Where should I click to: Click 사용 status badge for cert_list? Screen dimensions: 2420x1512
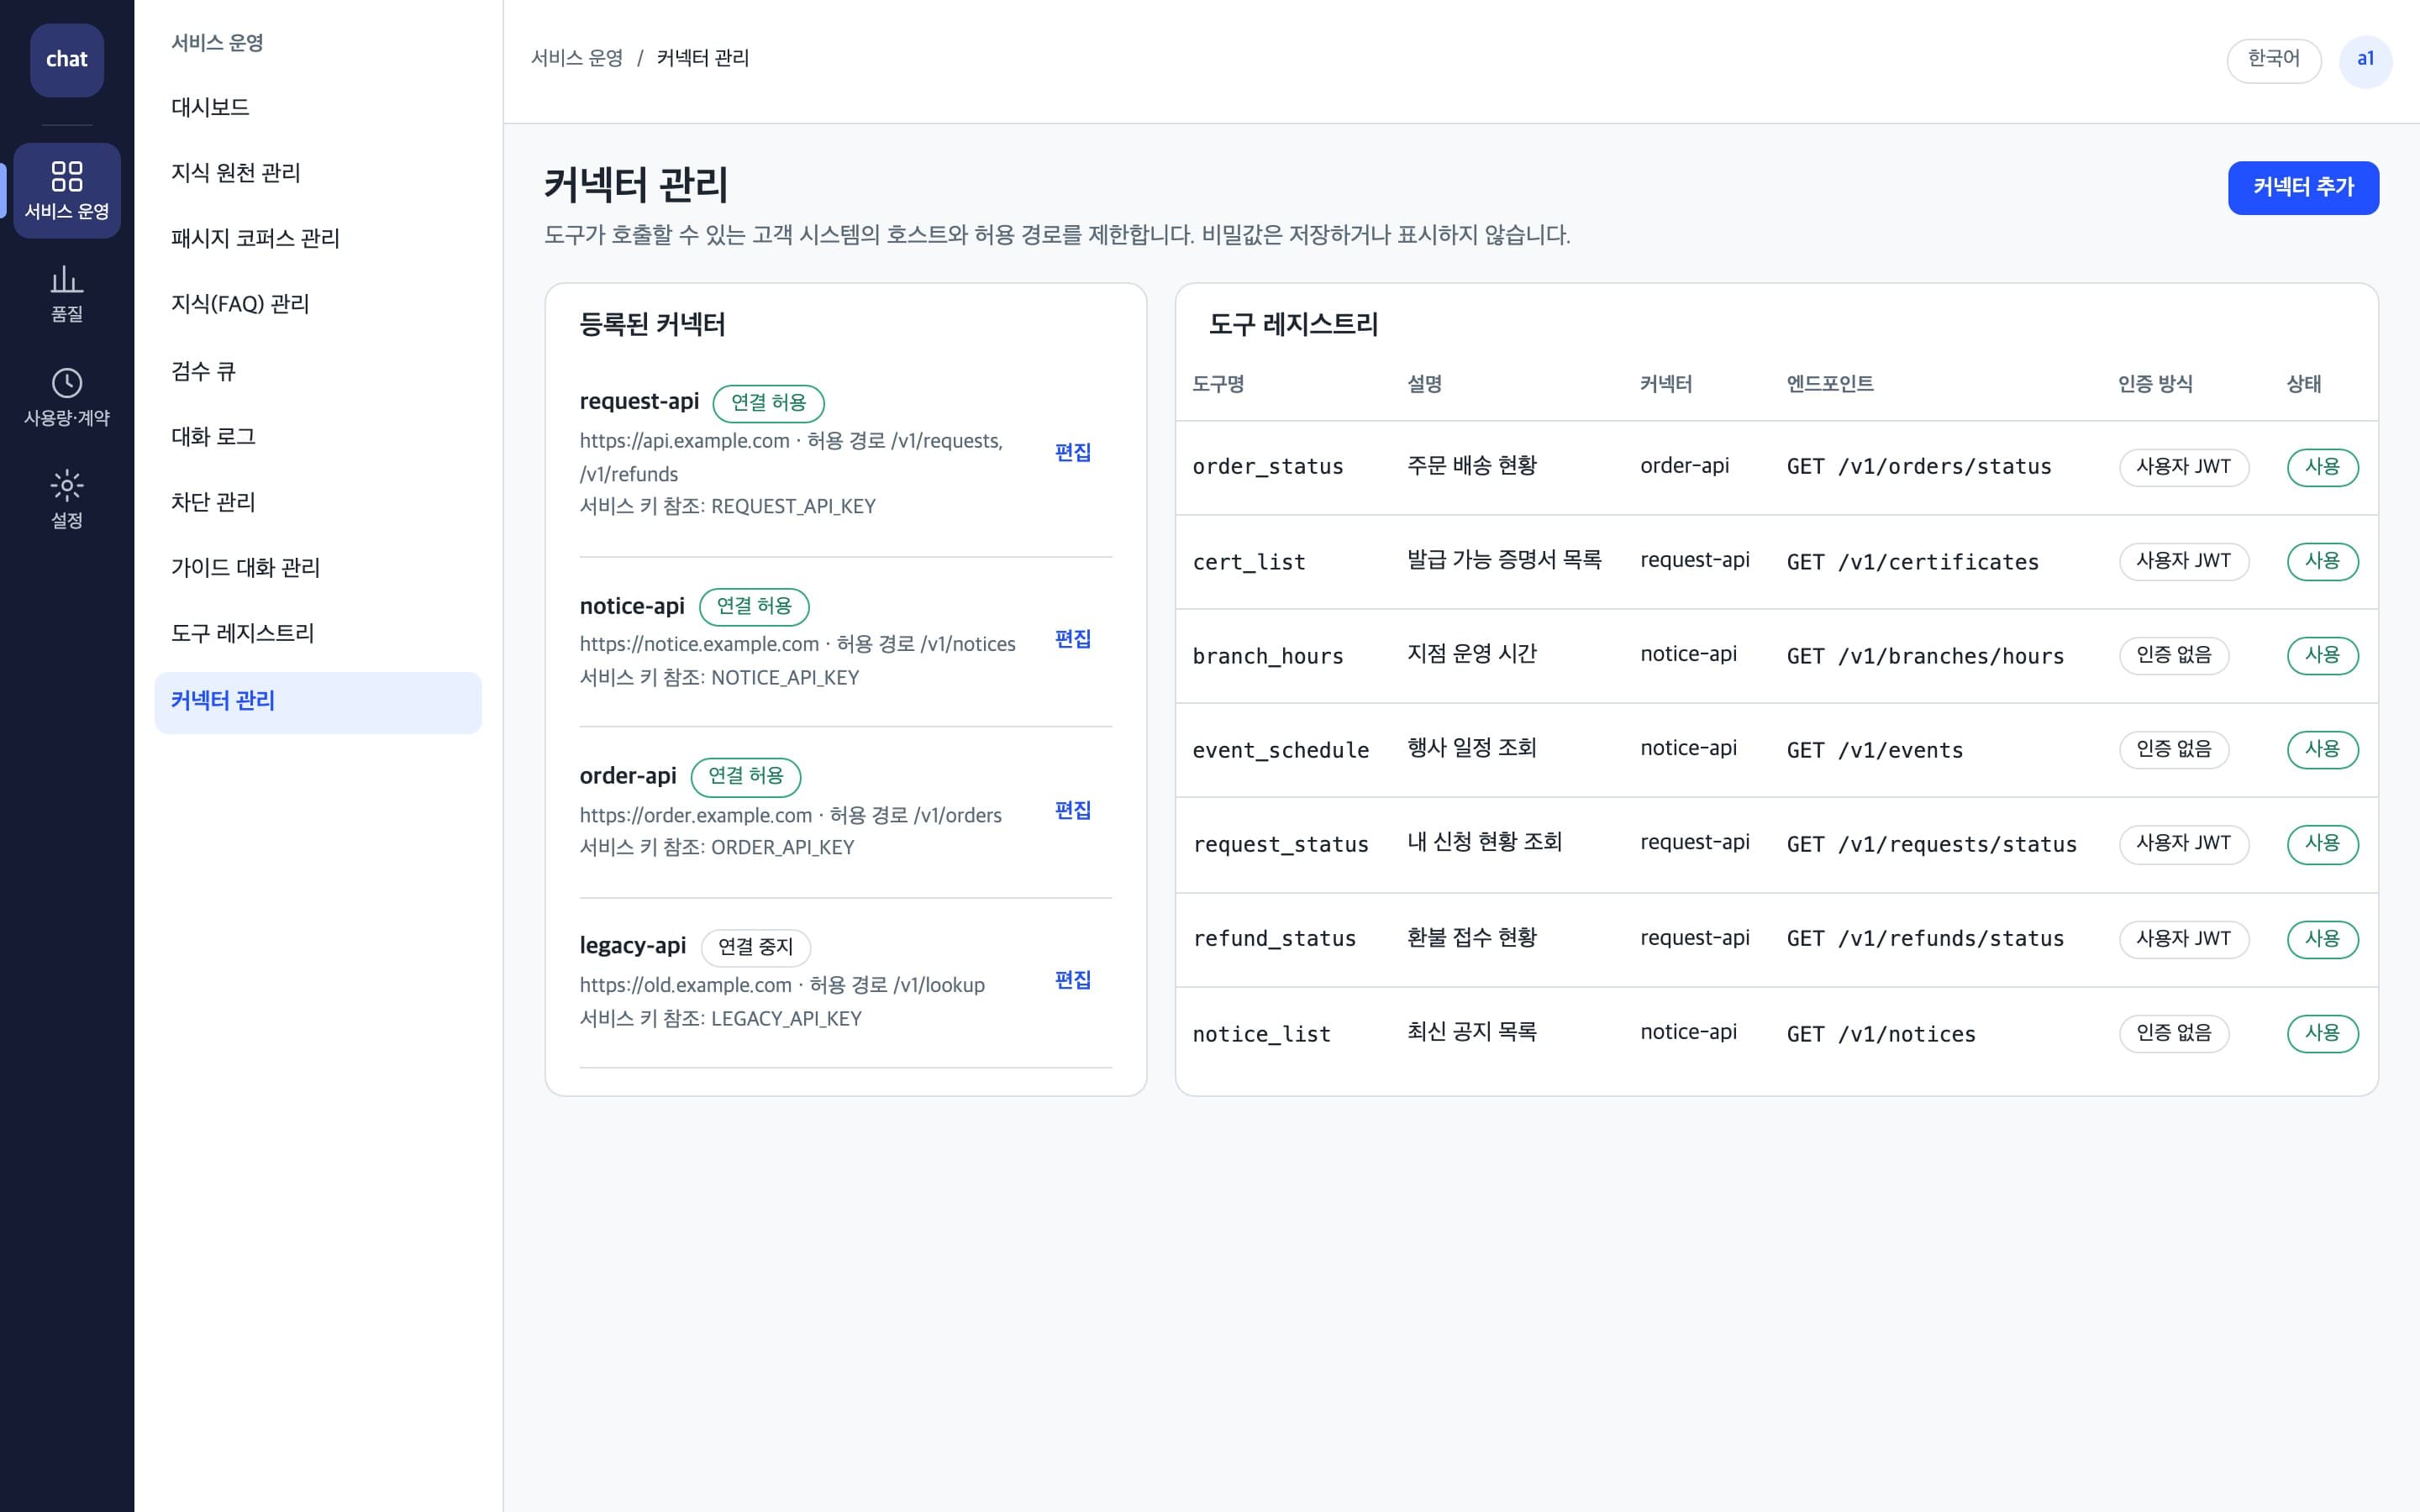point(2323,561)
